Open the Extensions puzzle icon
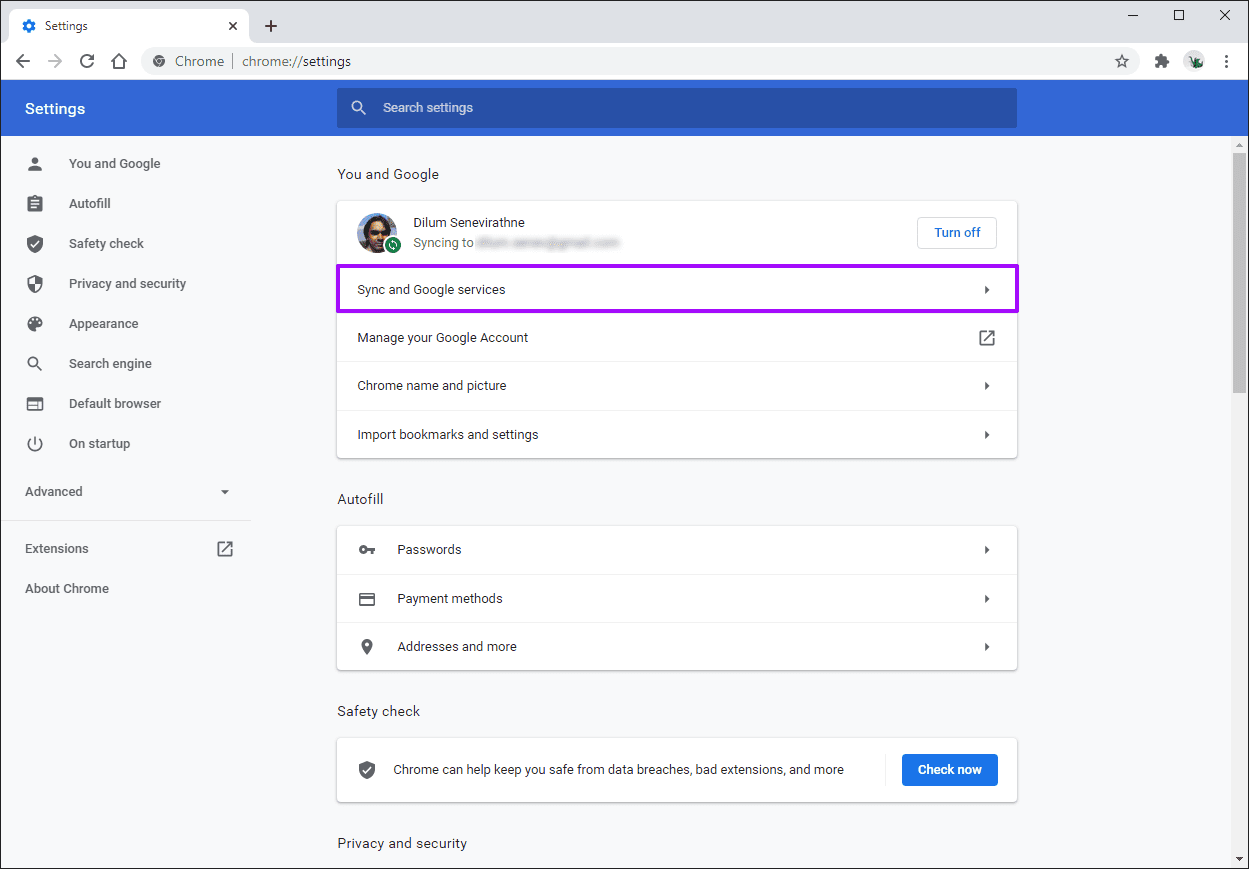Viewport: 1249px width, 869px height. (x=1161, y=61)
